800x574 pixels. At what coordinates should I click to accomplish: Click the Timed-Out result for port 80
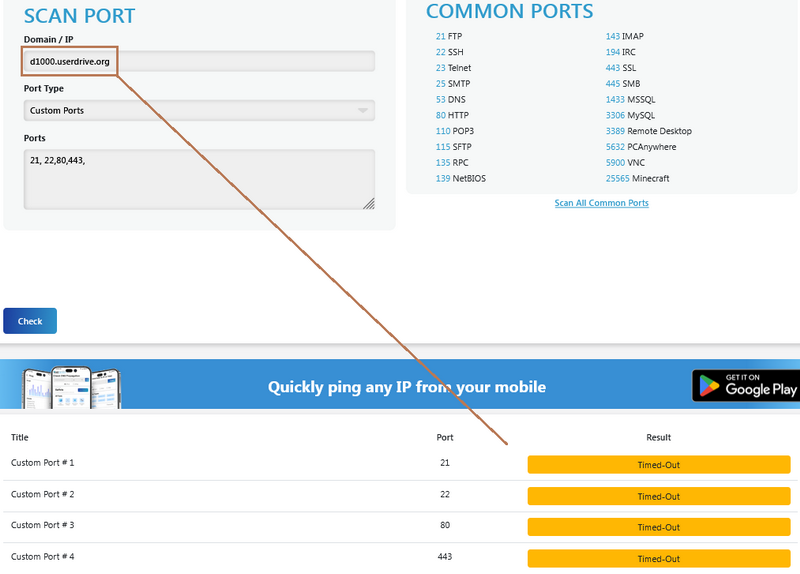[659, 527]
